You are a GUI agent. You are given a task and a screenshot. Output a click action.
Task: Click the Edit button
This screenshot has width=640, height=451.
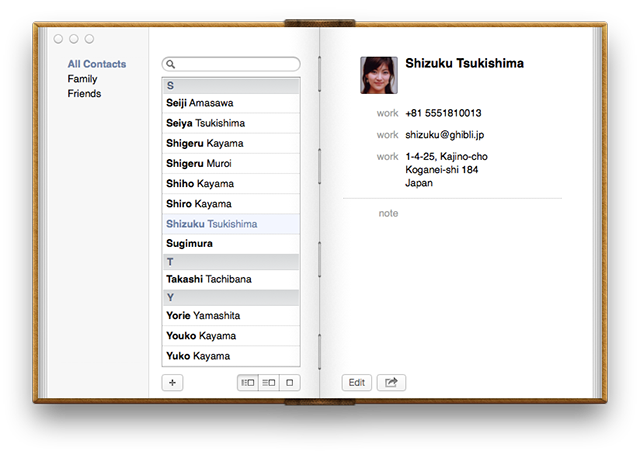click(x=356, y=382)
